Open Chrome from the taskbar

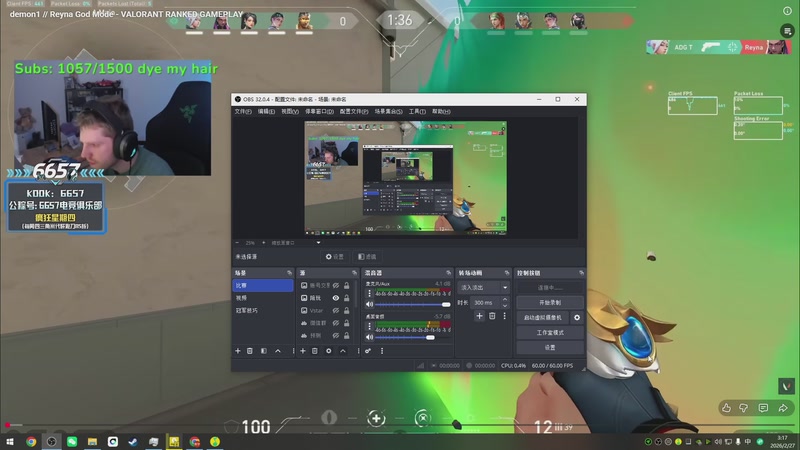point(31,442)
